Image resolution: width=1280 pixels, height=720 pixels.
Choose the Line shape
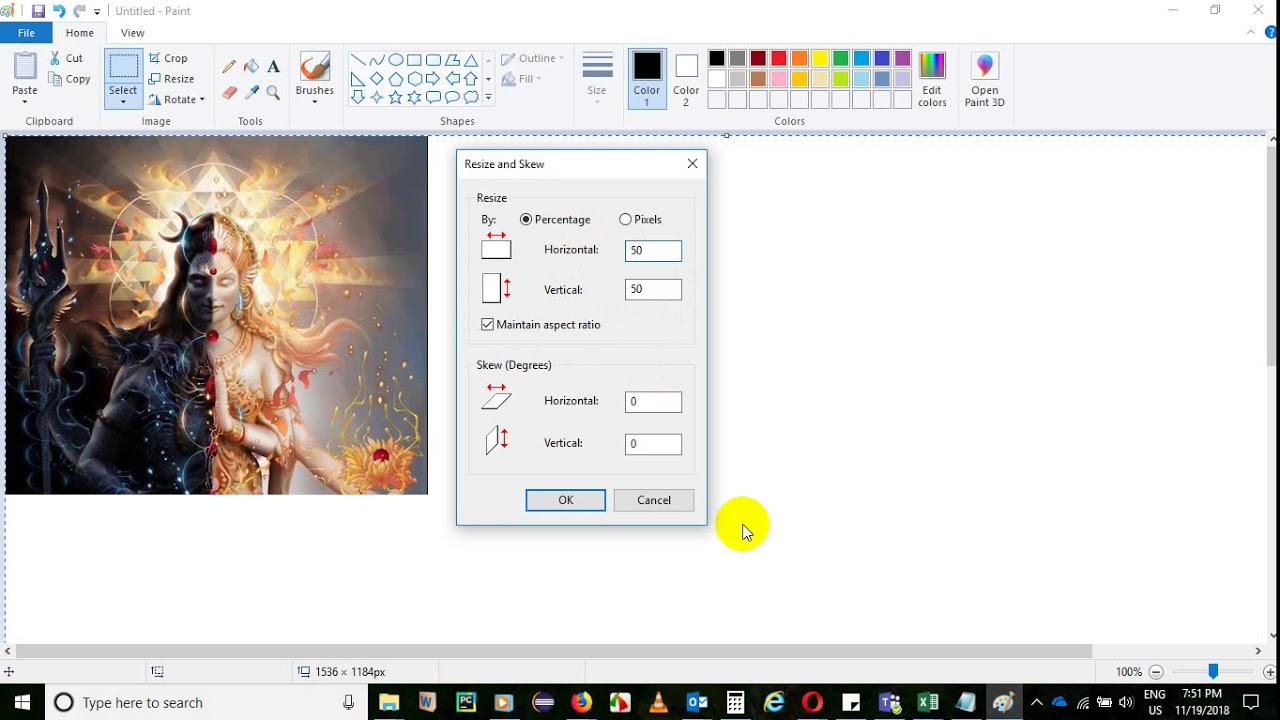(x=357, y=60)
